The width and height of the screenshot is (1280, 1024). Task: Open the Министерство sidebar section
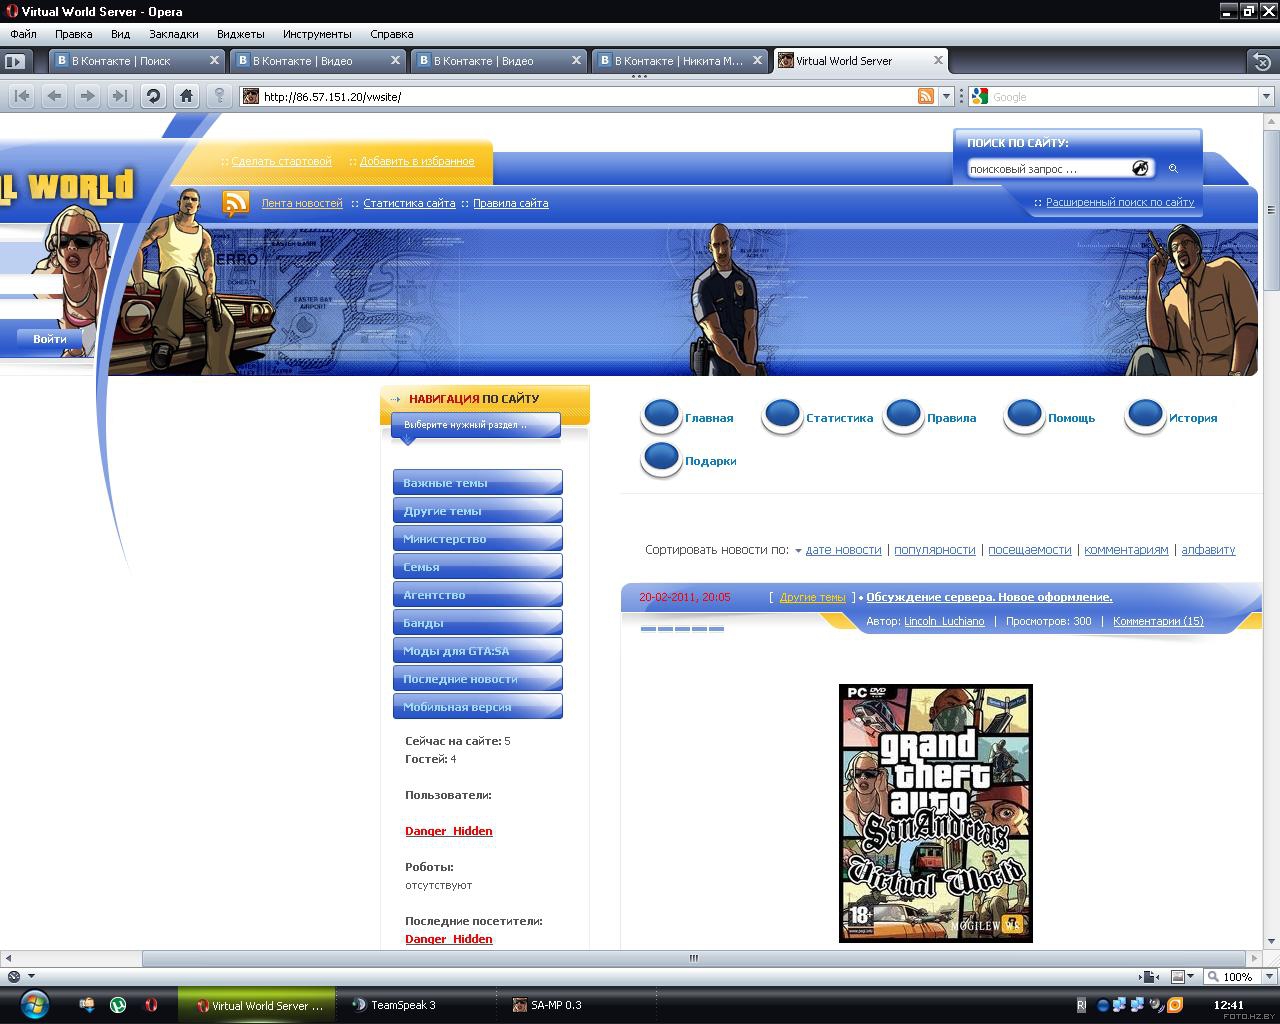[478, 538]
